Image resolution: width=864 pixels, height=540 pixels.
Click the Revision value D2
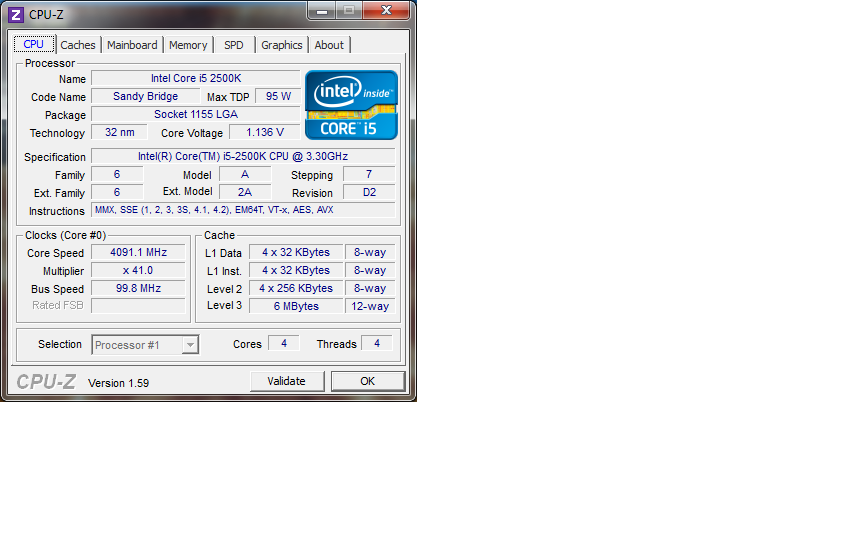tap(369, 192)
